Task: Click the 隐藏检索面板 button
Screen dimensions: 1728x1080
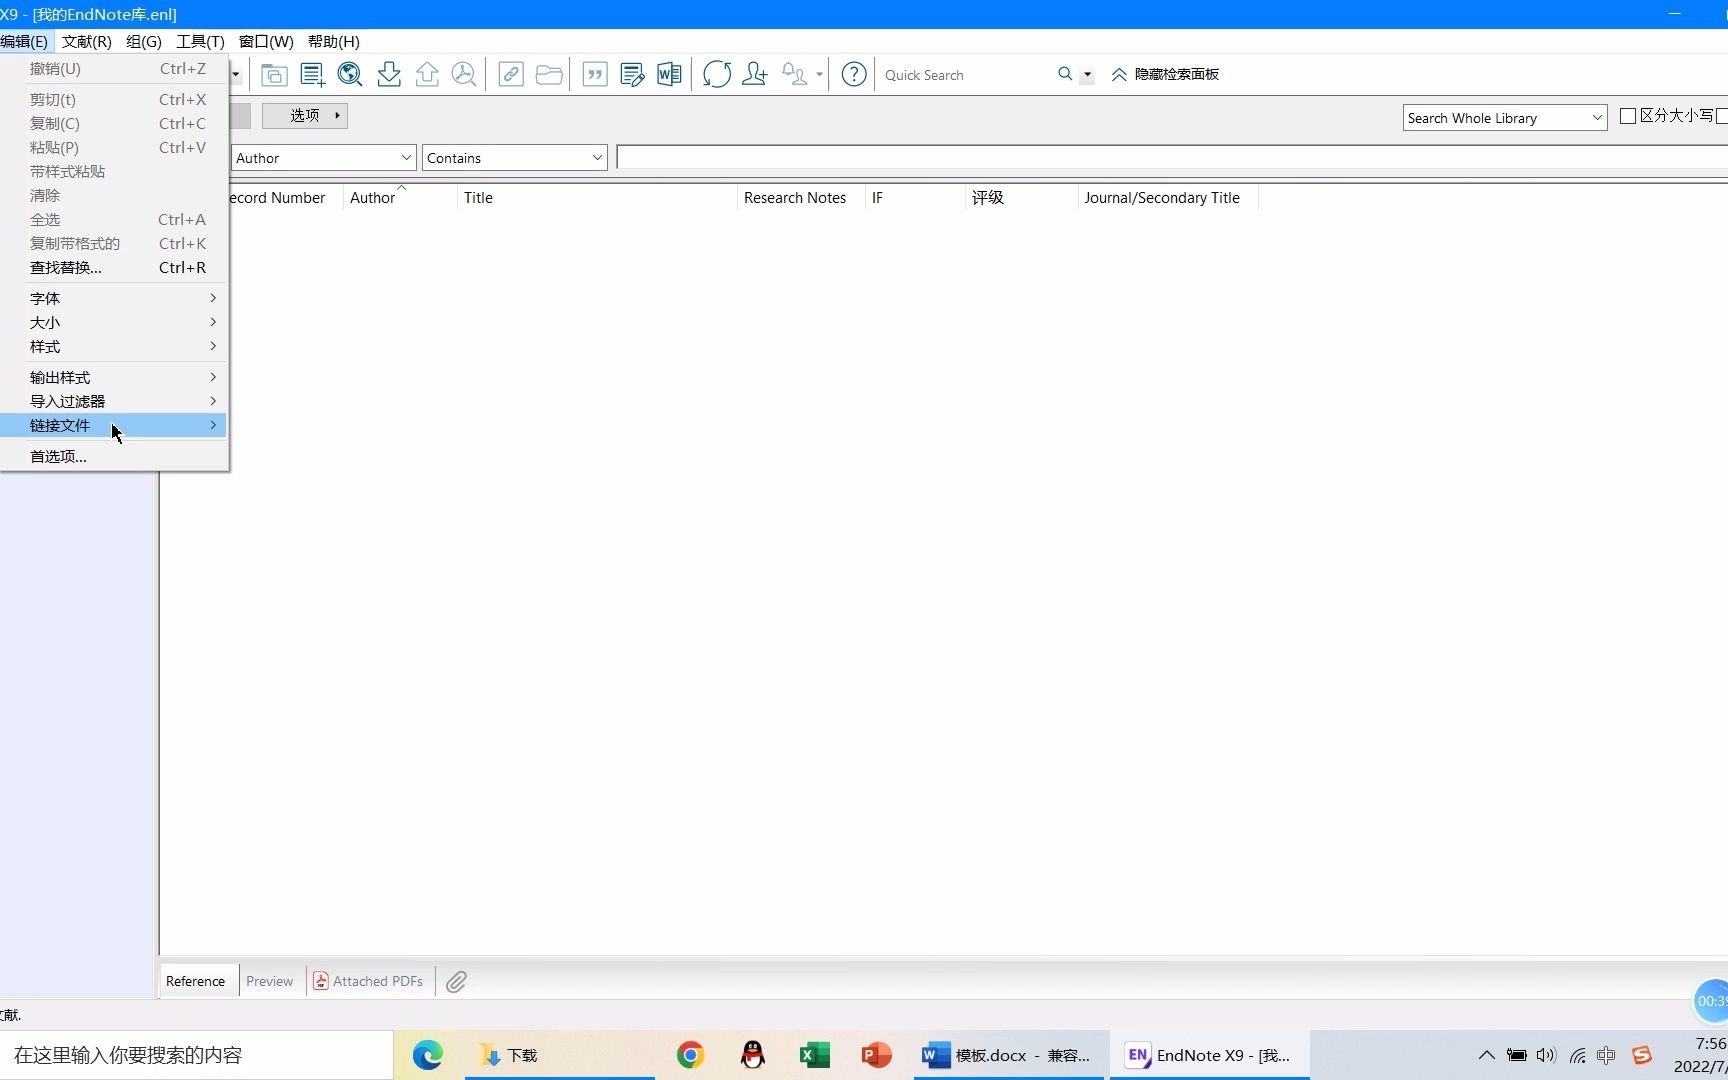Action: pos(1165,74)
